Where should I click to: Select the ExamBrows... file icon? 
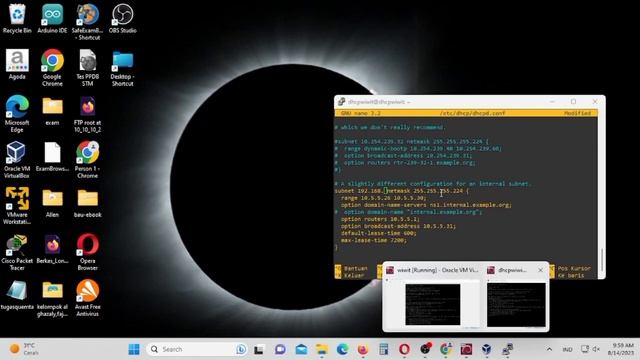click(x=52, y=157)
